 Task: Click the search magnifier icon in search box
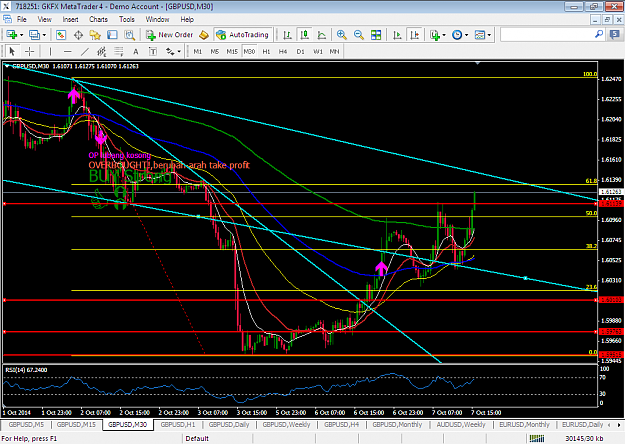pos(599,35)
